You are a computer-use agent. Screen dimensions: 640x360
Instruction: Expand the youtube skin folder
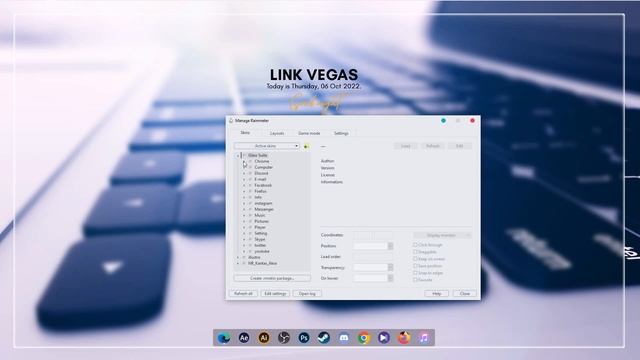click(x=244, y=251)
